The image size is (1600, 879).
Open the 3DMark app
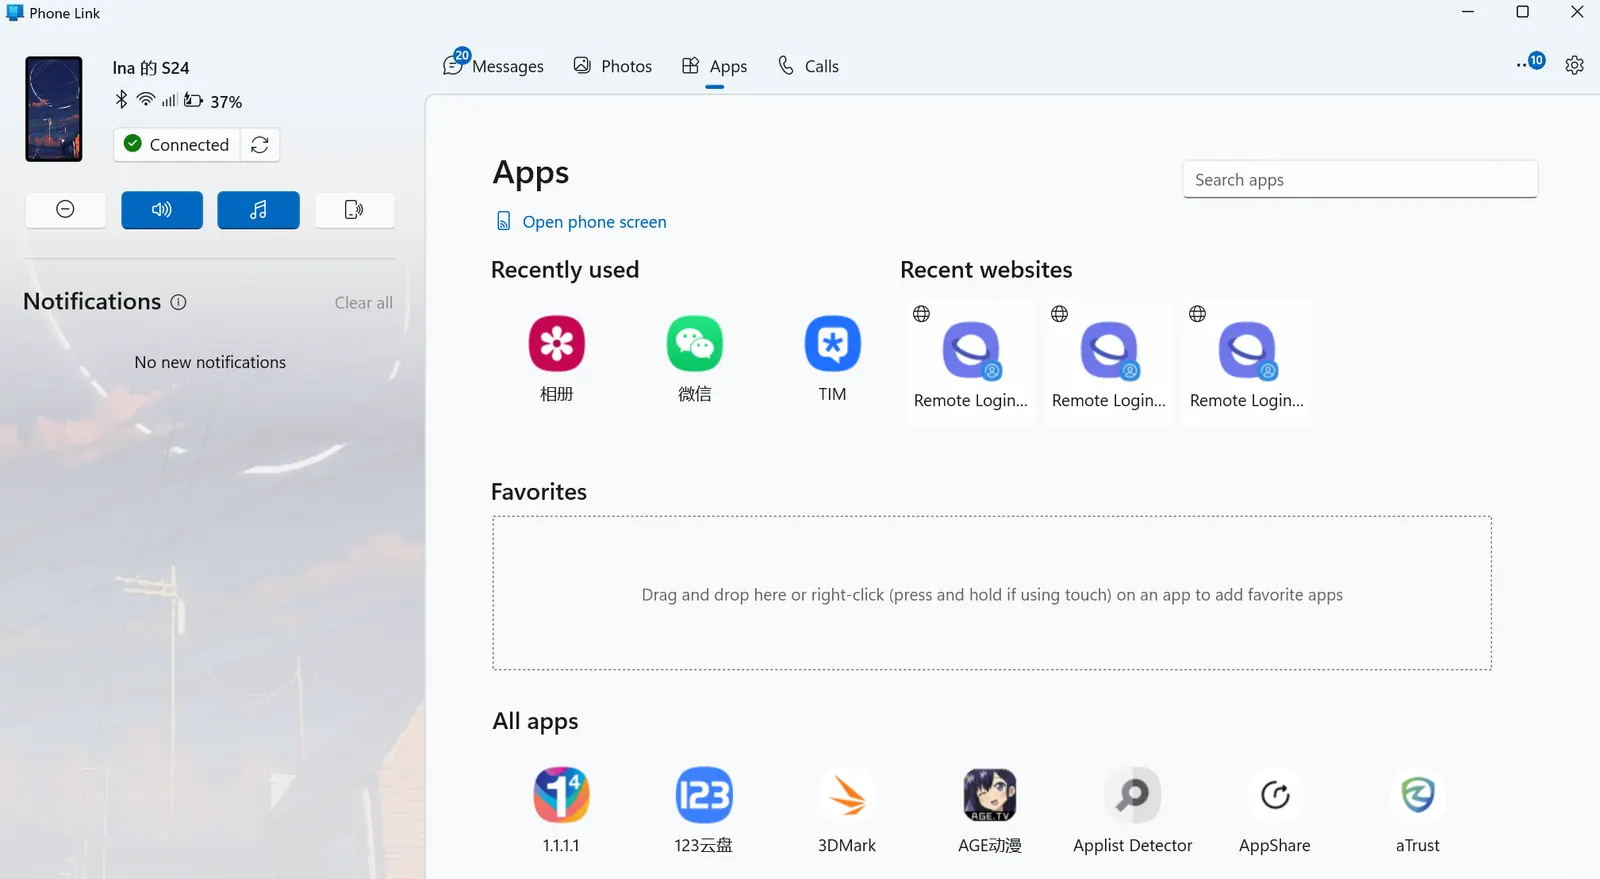846,796
